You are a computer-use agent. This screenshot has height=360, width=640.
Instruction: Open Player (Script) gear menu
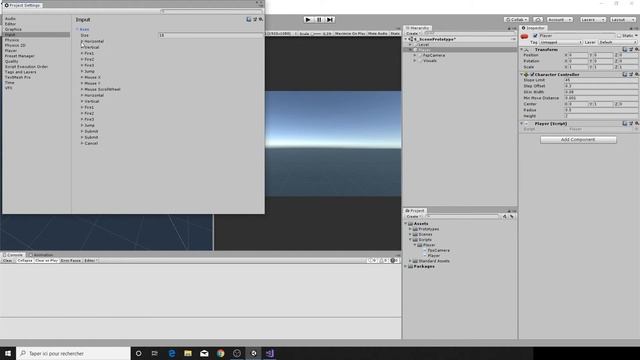click(x=636, y=123)
